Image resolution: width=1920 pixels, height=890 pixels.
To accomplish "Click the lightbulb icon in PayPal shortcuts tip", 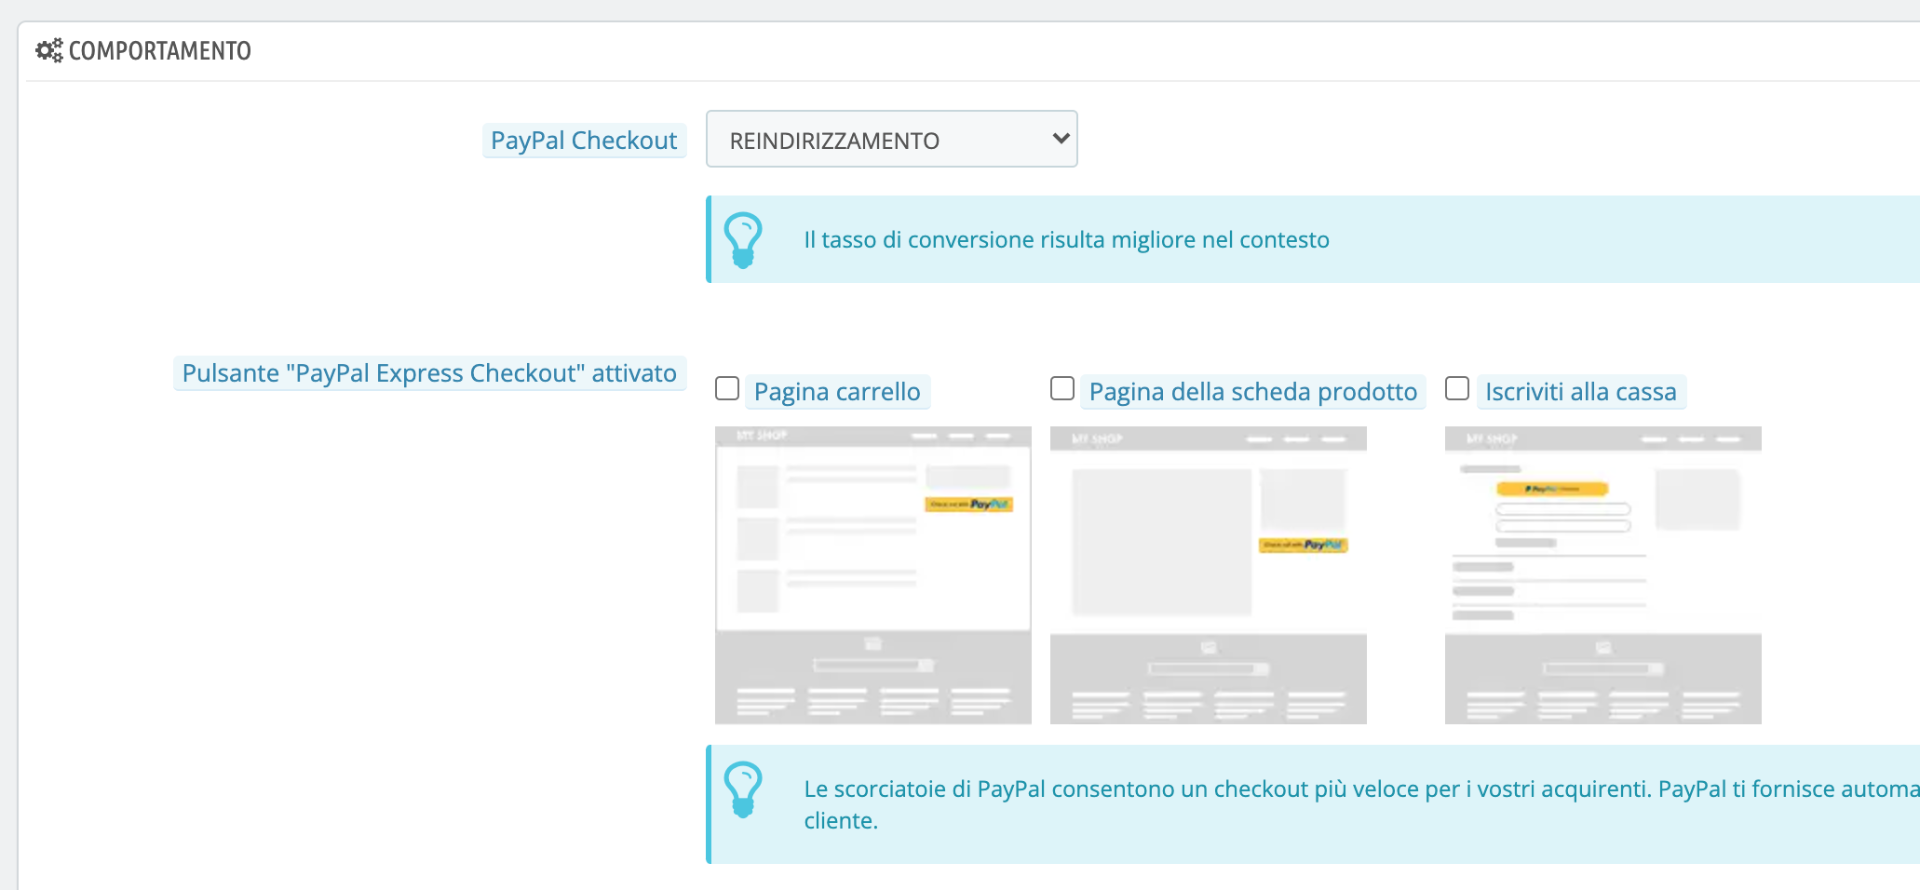I will (743, 790).
